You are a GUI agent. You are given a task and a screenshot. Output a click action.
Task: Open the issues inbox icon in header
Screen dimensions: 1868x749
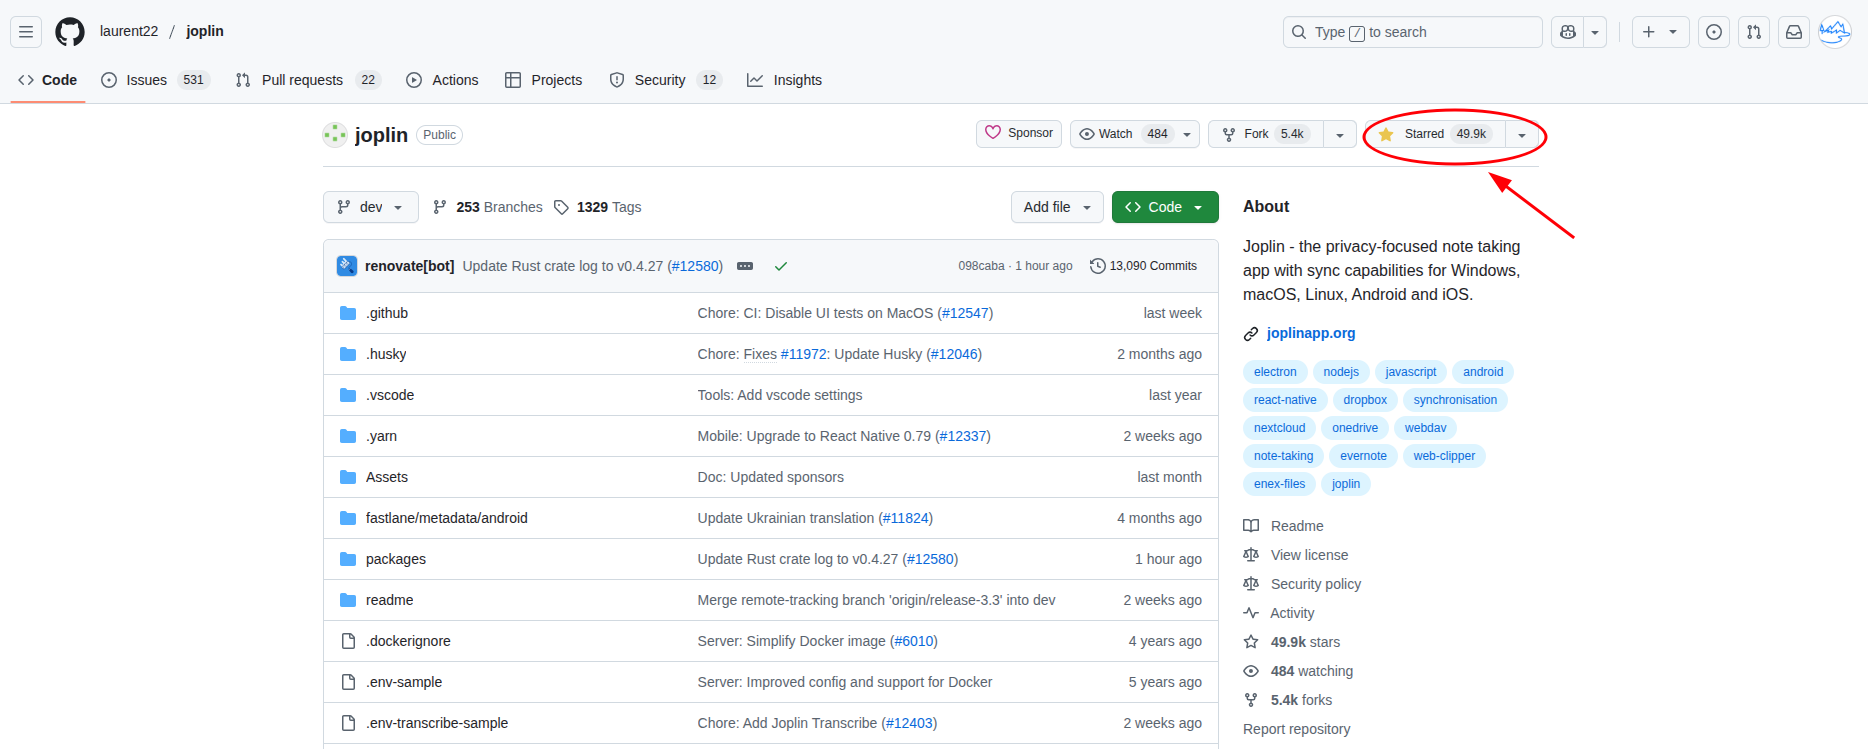tap(1714, 32)
